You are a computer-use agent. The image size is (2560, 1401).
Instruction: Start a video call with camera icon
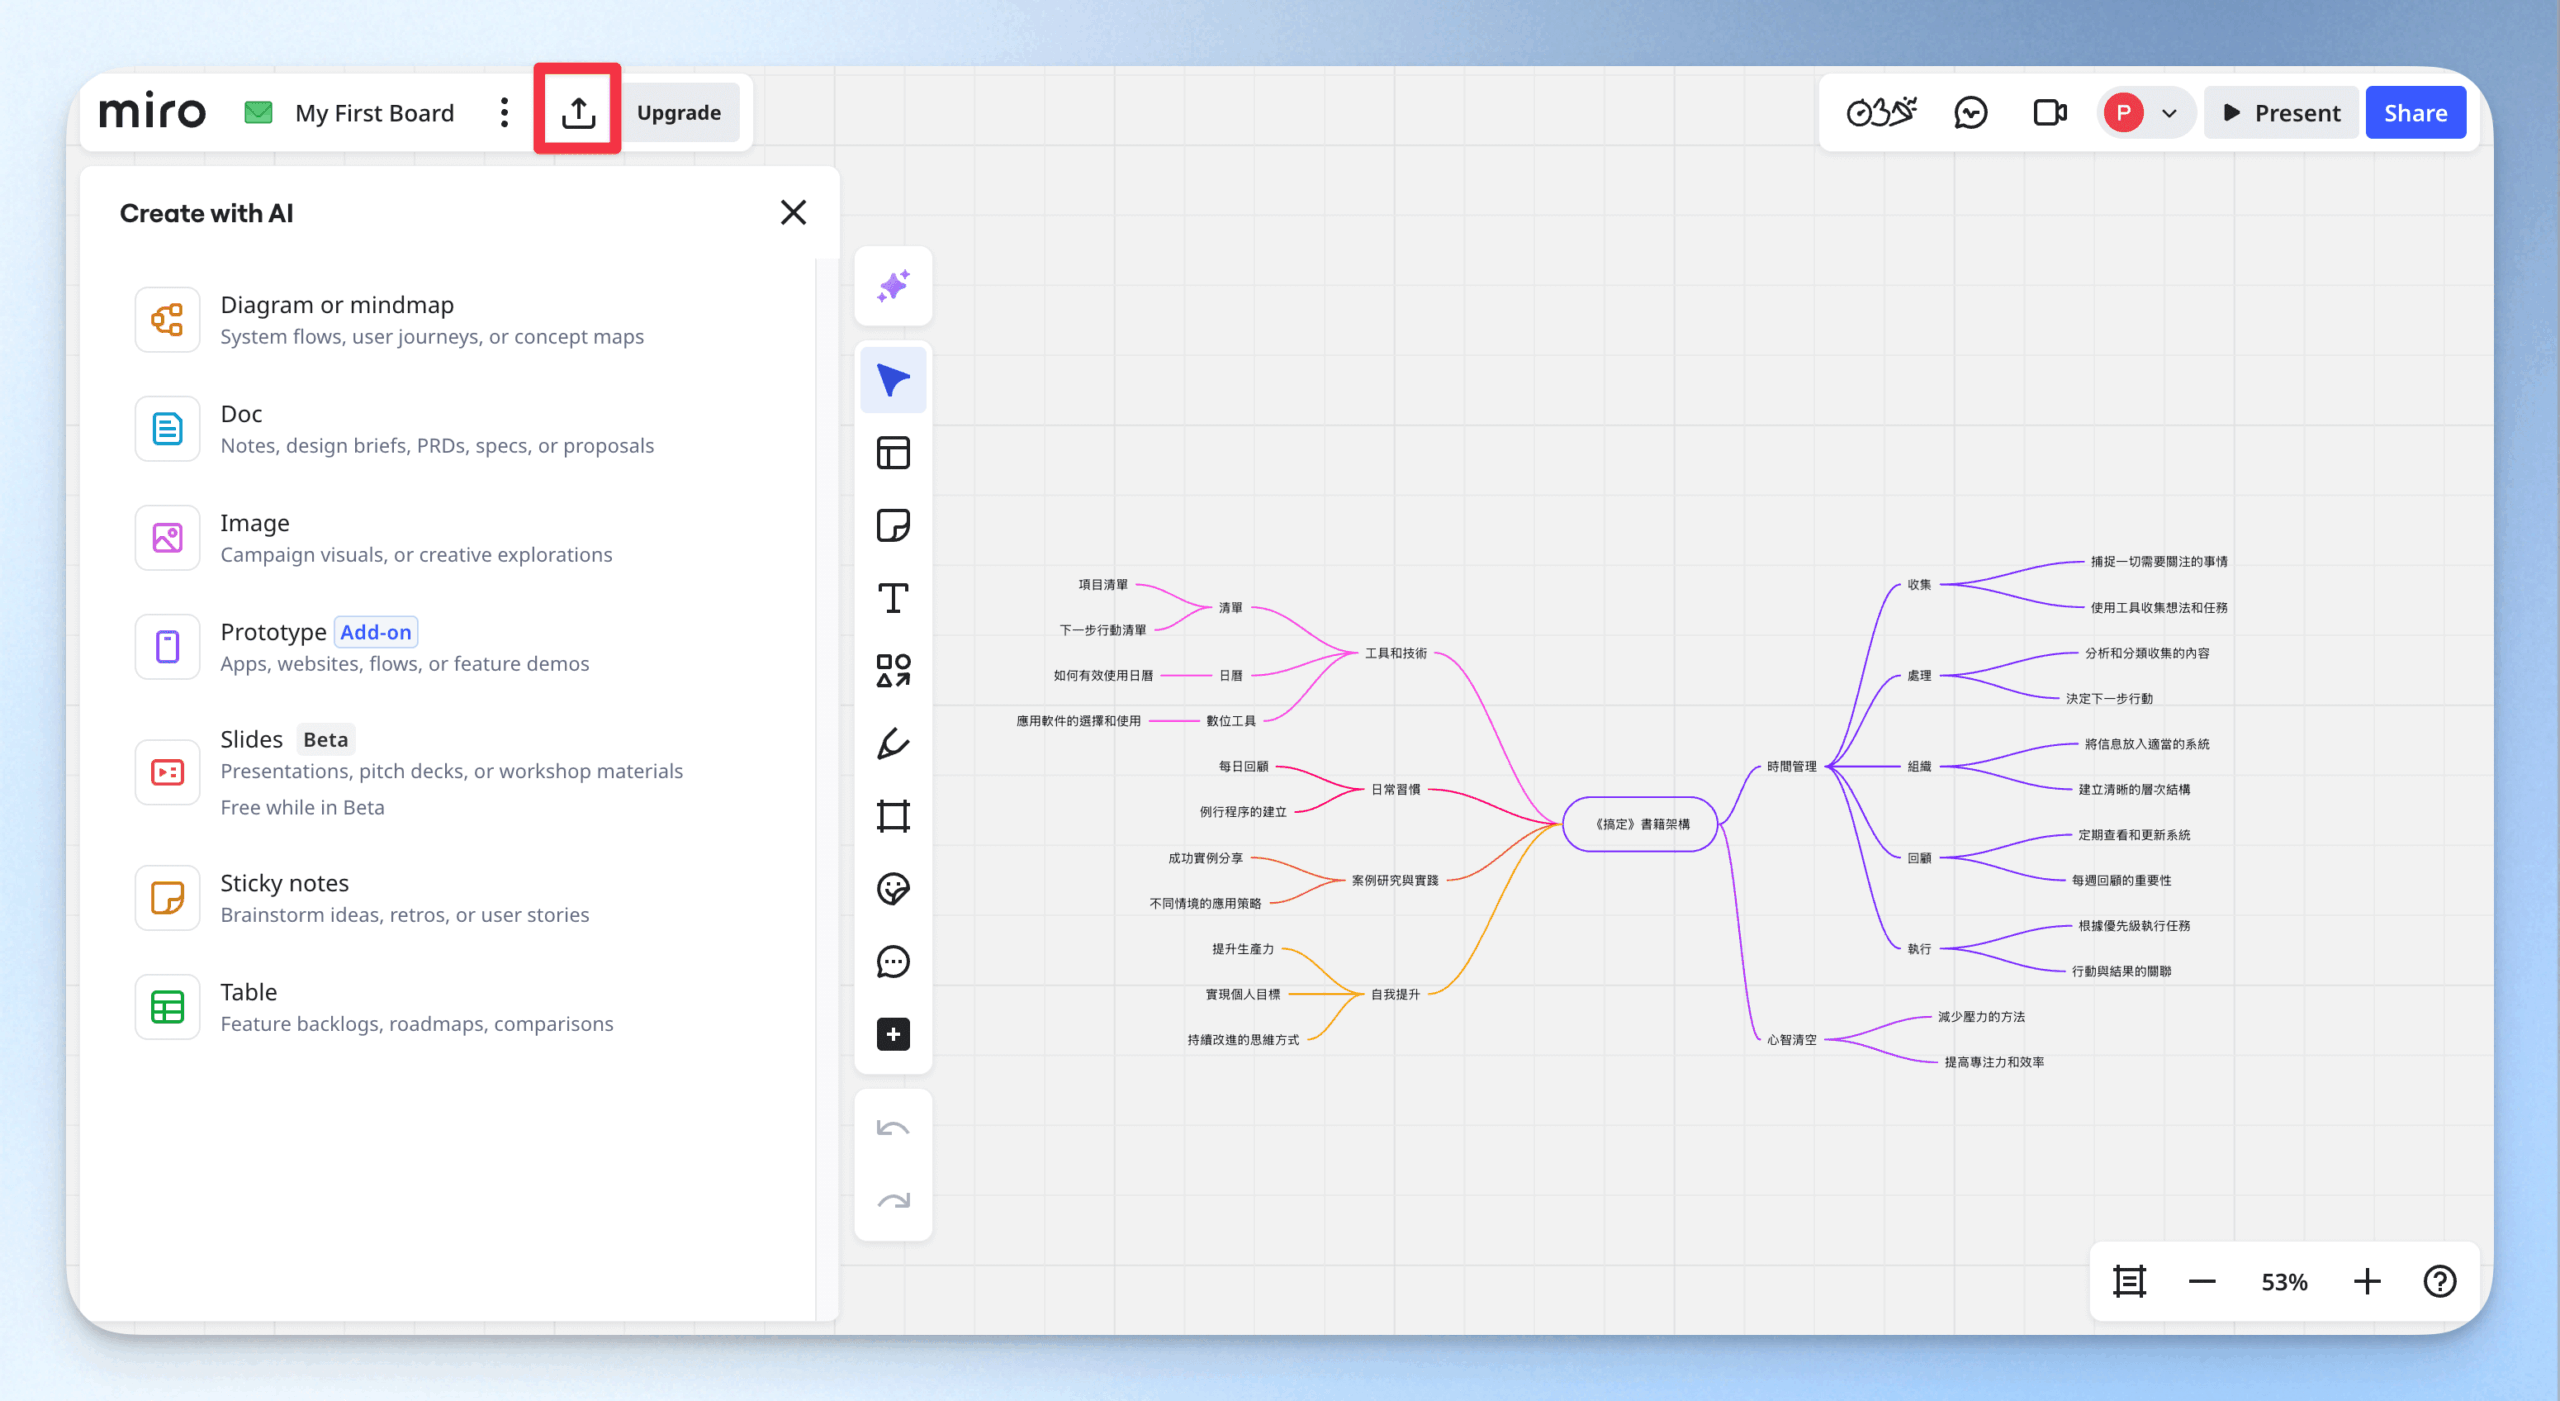pos(2049,113)
